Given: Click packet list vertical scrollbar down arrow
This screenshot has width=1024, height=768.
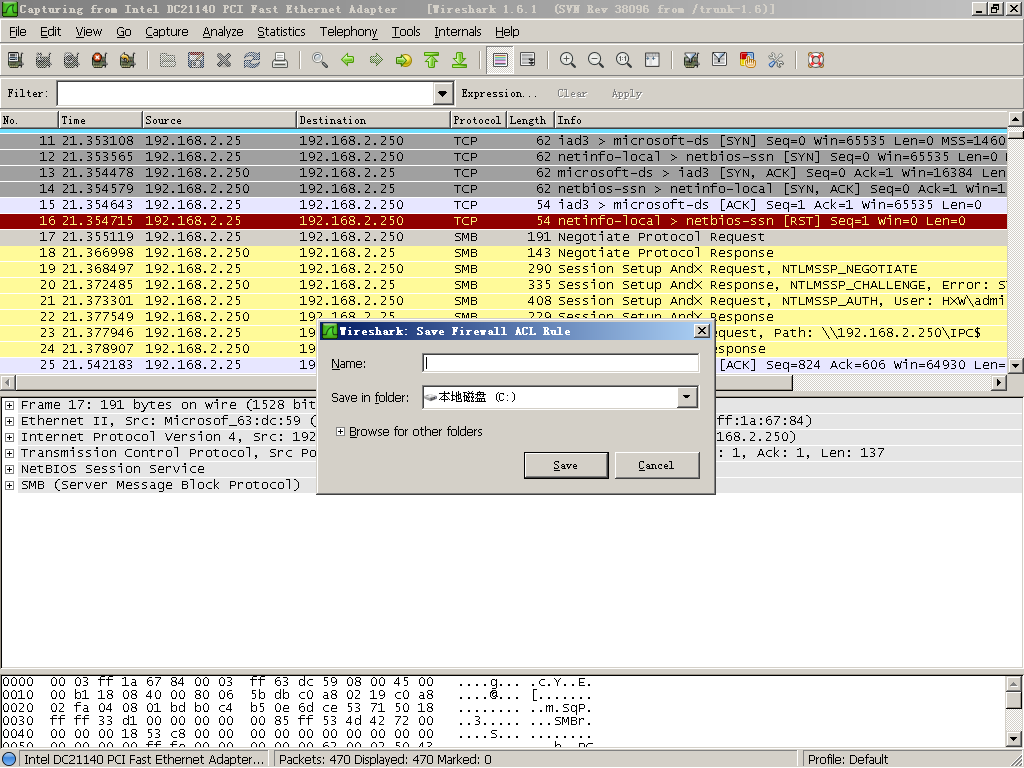Looking at the screenshot, I should pyautogui.click(x=1016, y=366).
